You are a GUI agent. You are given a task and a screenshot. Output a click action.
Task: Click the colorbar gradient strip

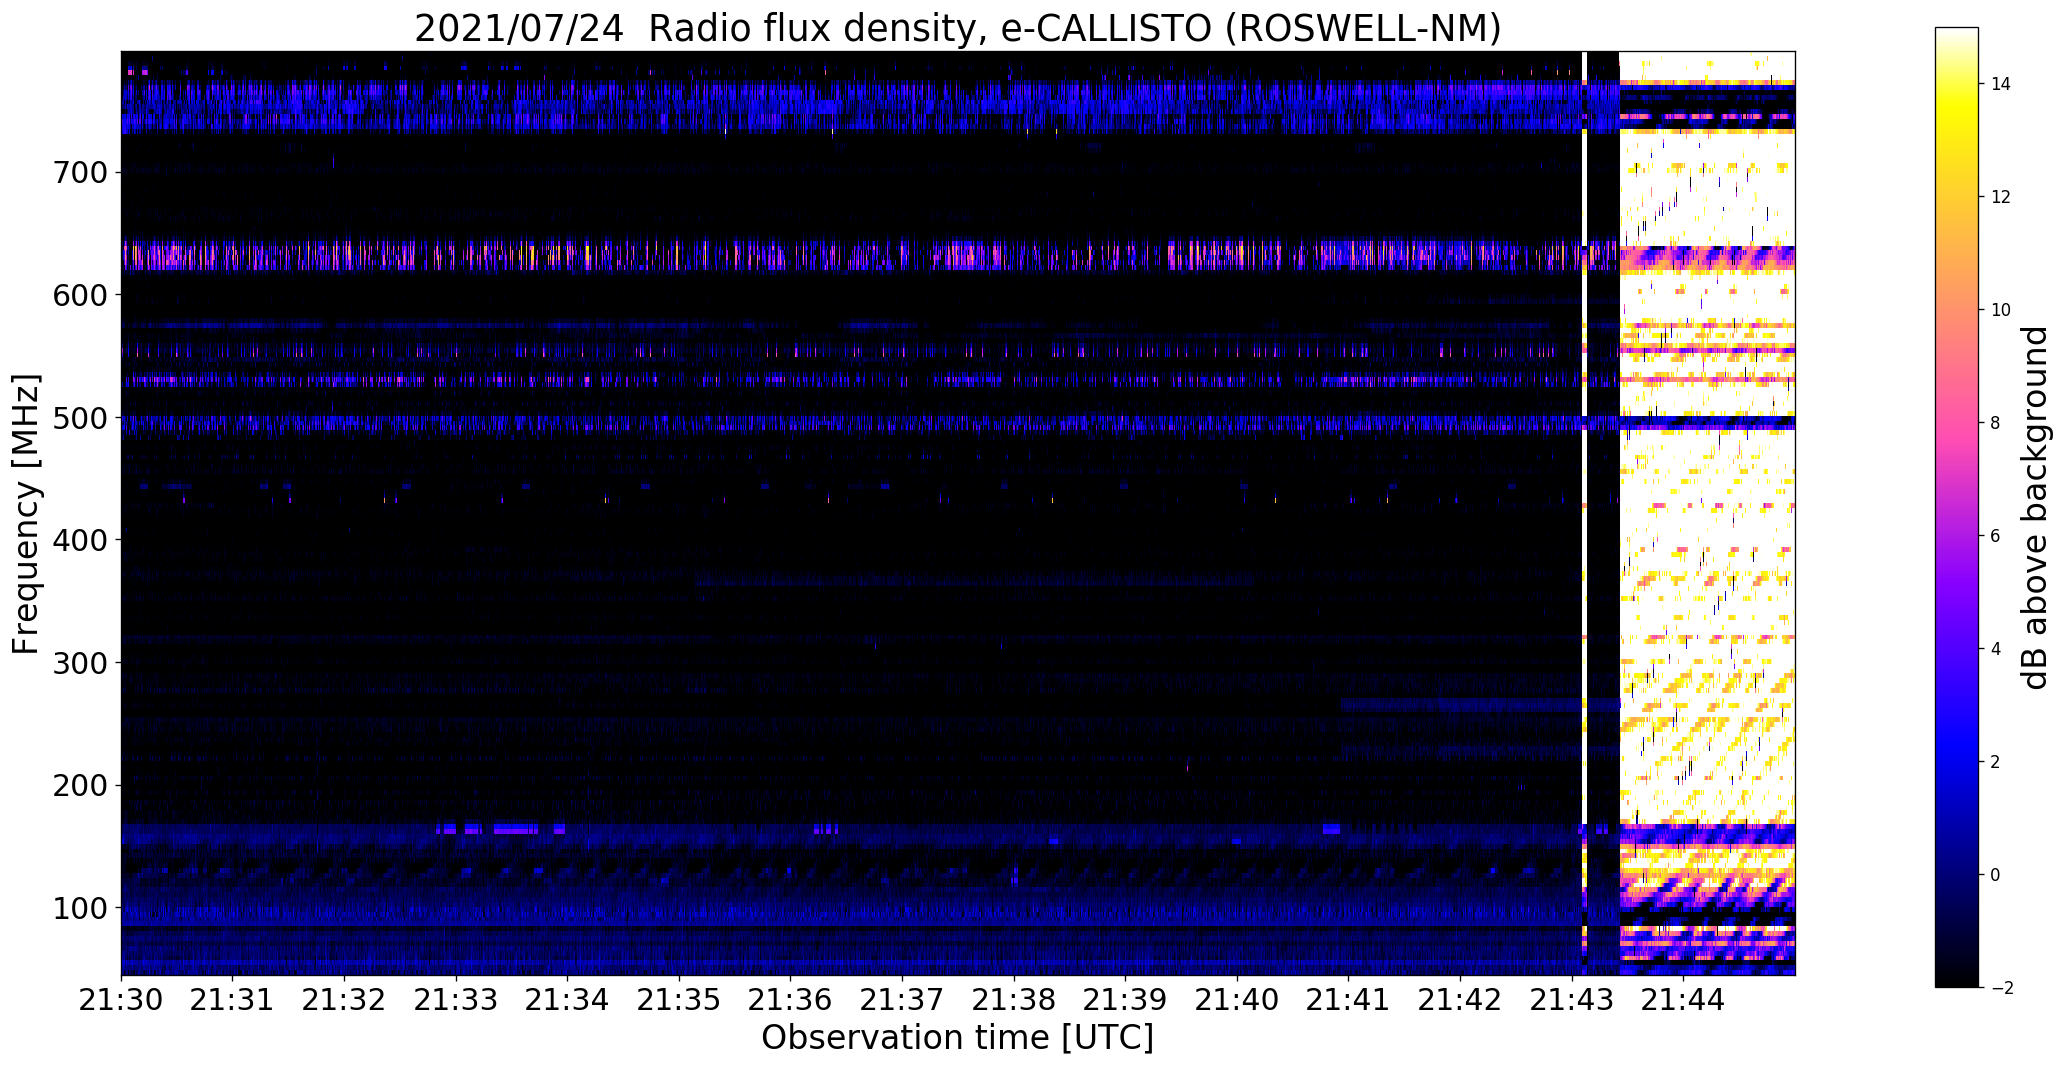point(1957,507)
